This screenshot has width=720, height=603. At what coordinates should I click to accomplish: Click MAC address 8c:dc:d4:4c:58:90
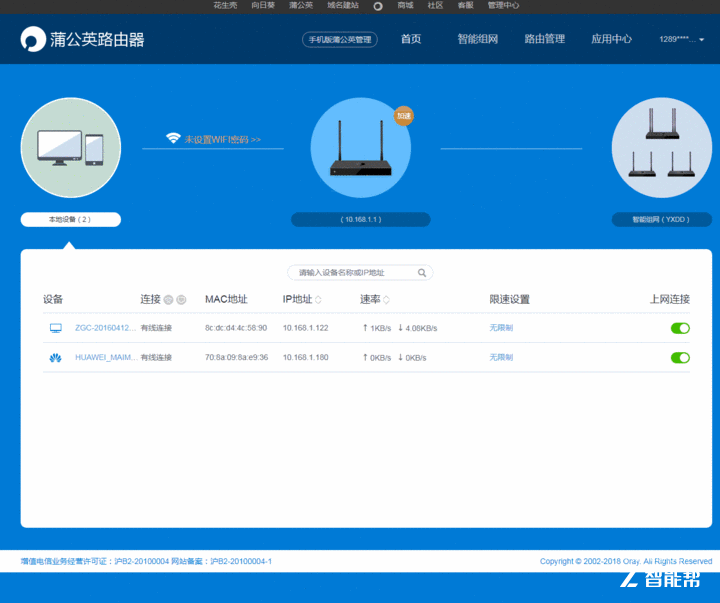[x=236, y=328]
